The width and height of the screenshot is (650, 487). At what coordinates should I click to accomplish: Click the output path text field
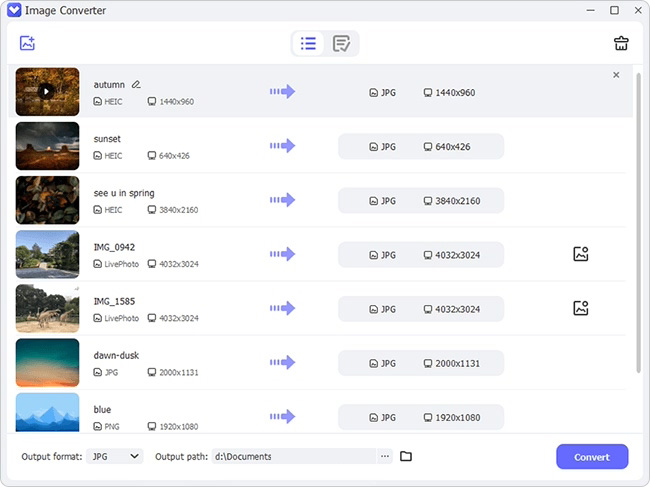coord(294,456)
